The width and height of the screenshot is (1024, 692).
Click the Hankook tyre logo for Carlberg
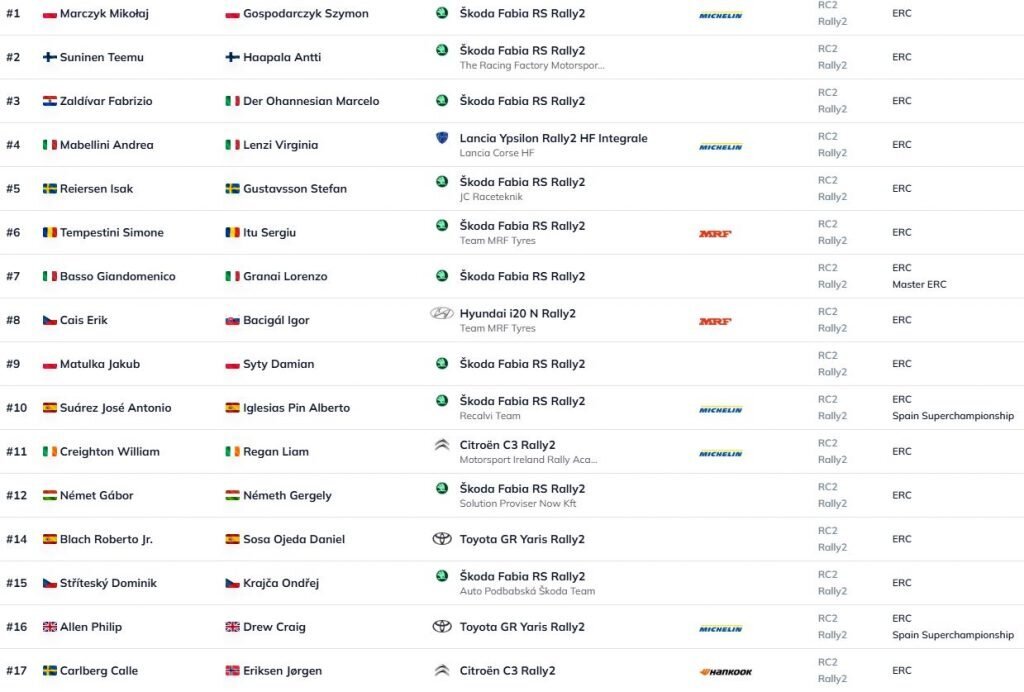tap(725, 672)
